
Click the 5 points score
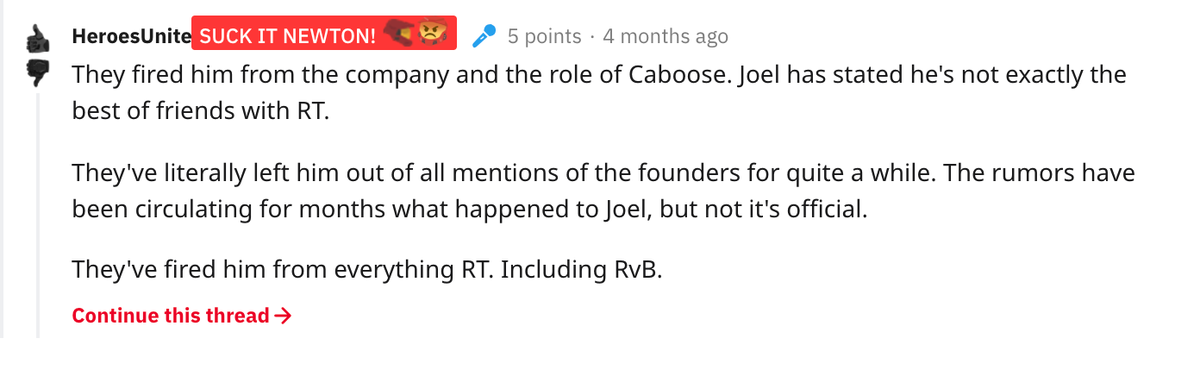[x=544, y=36]
